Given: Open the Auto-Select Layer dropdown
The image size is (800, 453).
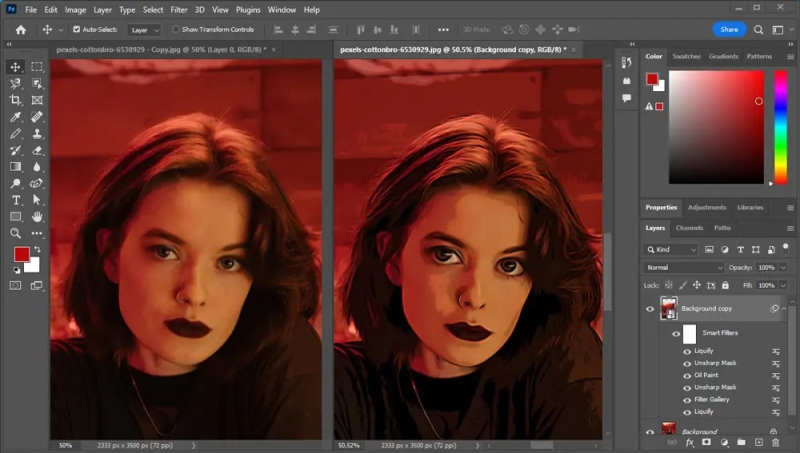Looking at the screenshot, I should point(144,30).
